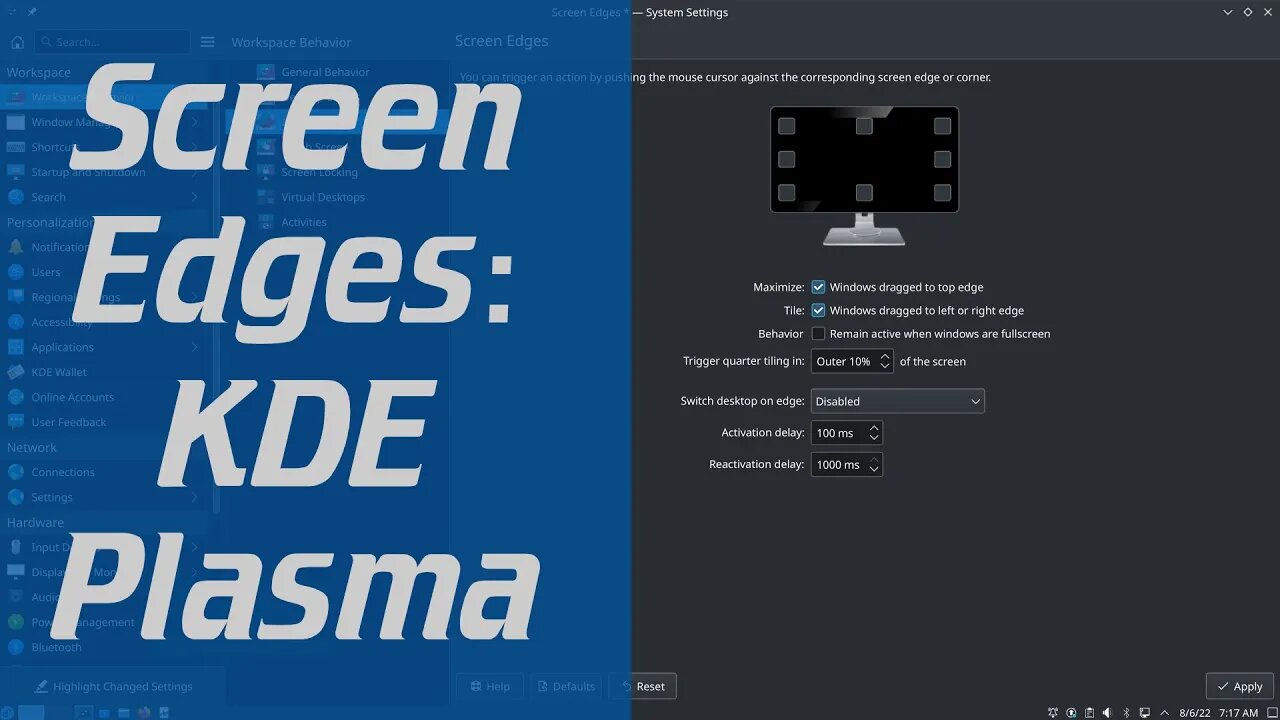This screenshot has width=1280, height=720.
Task: Open notifications bell in system tray
Action: click(x=1053, y=713)
